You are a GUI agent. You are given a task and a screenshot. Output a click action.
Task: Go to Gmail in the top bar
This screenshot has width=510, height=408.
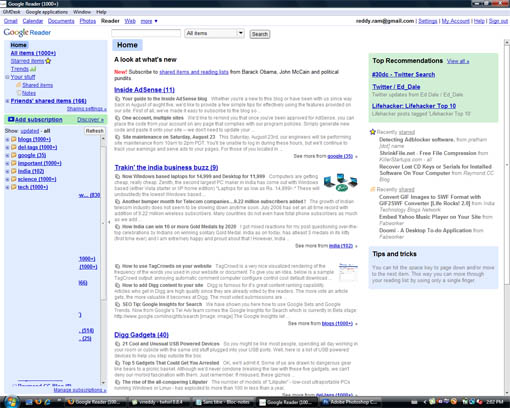11,21
